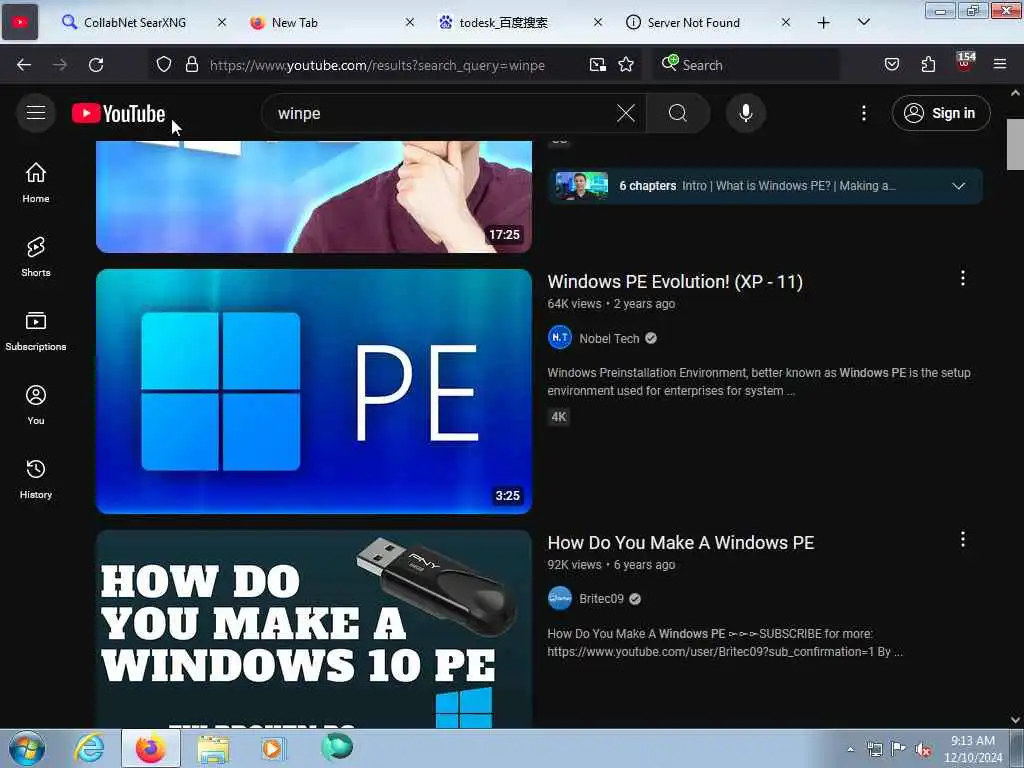Image resolution: width=1024 pixels, height=768 pixels.
Task: Close the CollabNet SearXNG tab
Action: tap(222, 22)
